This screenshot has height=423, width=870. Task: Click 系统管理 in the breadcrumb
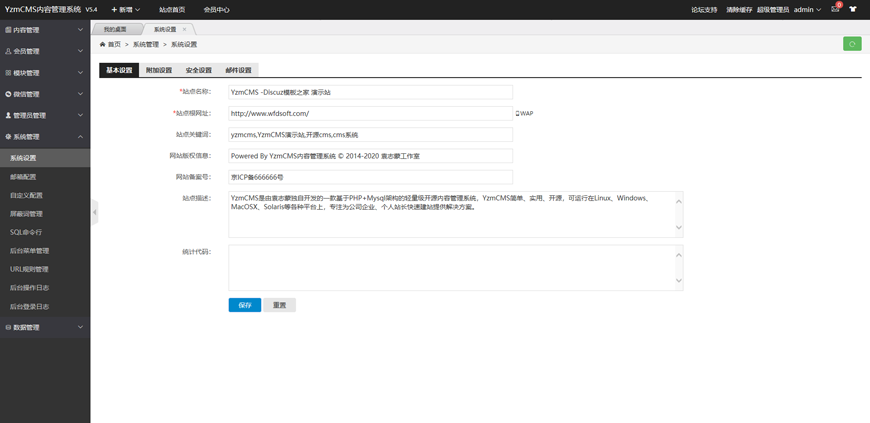coord(145,44)
